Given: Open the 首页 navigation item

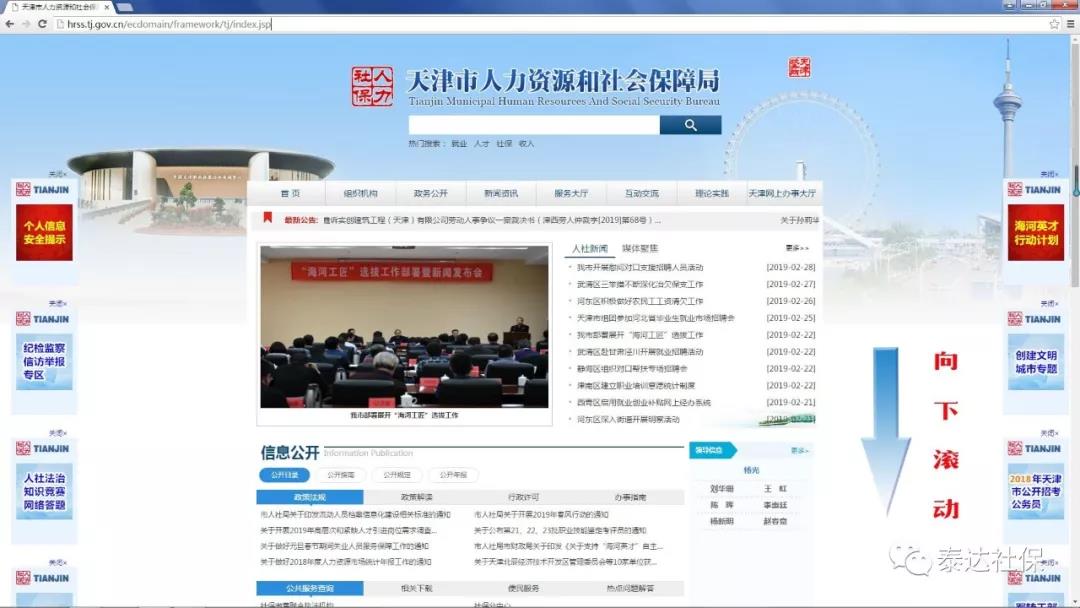Looking at the screenshot, I should [x=290, y=193].
